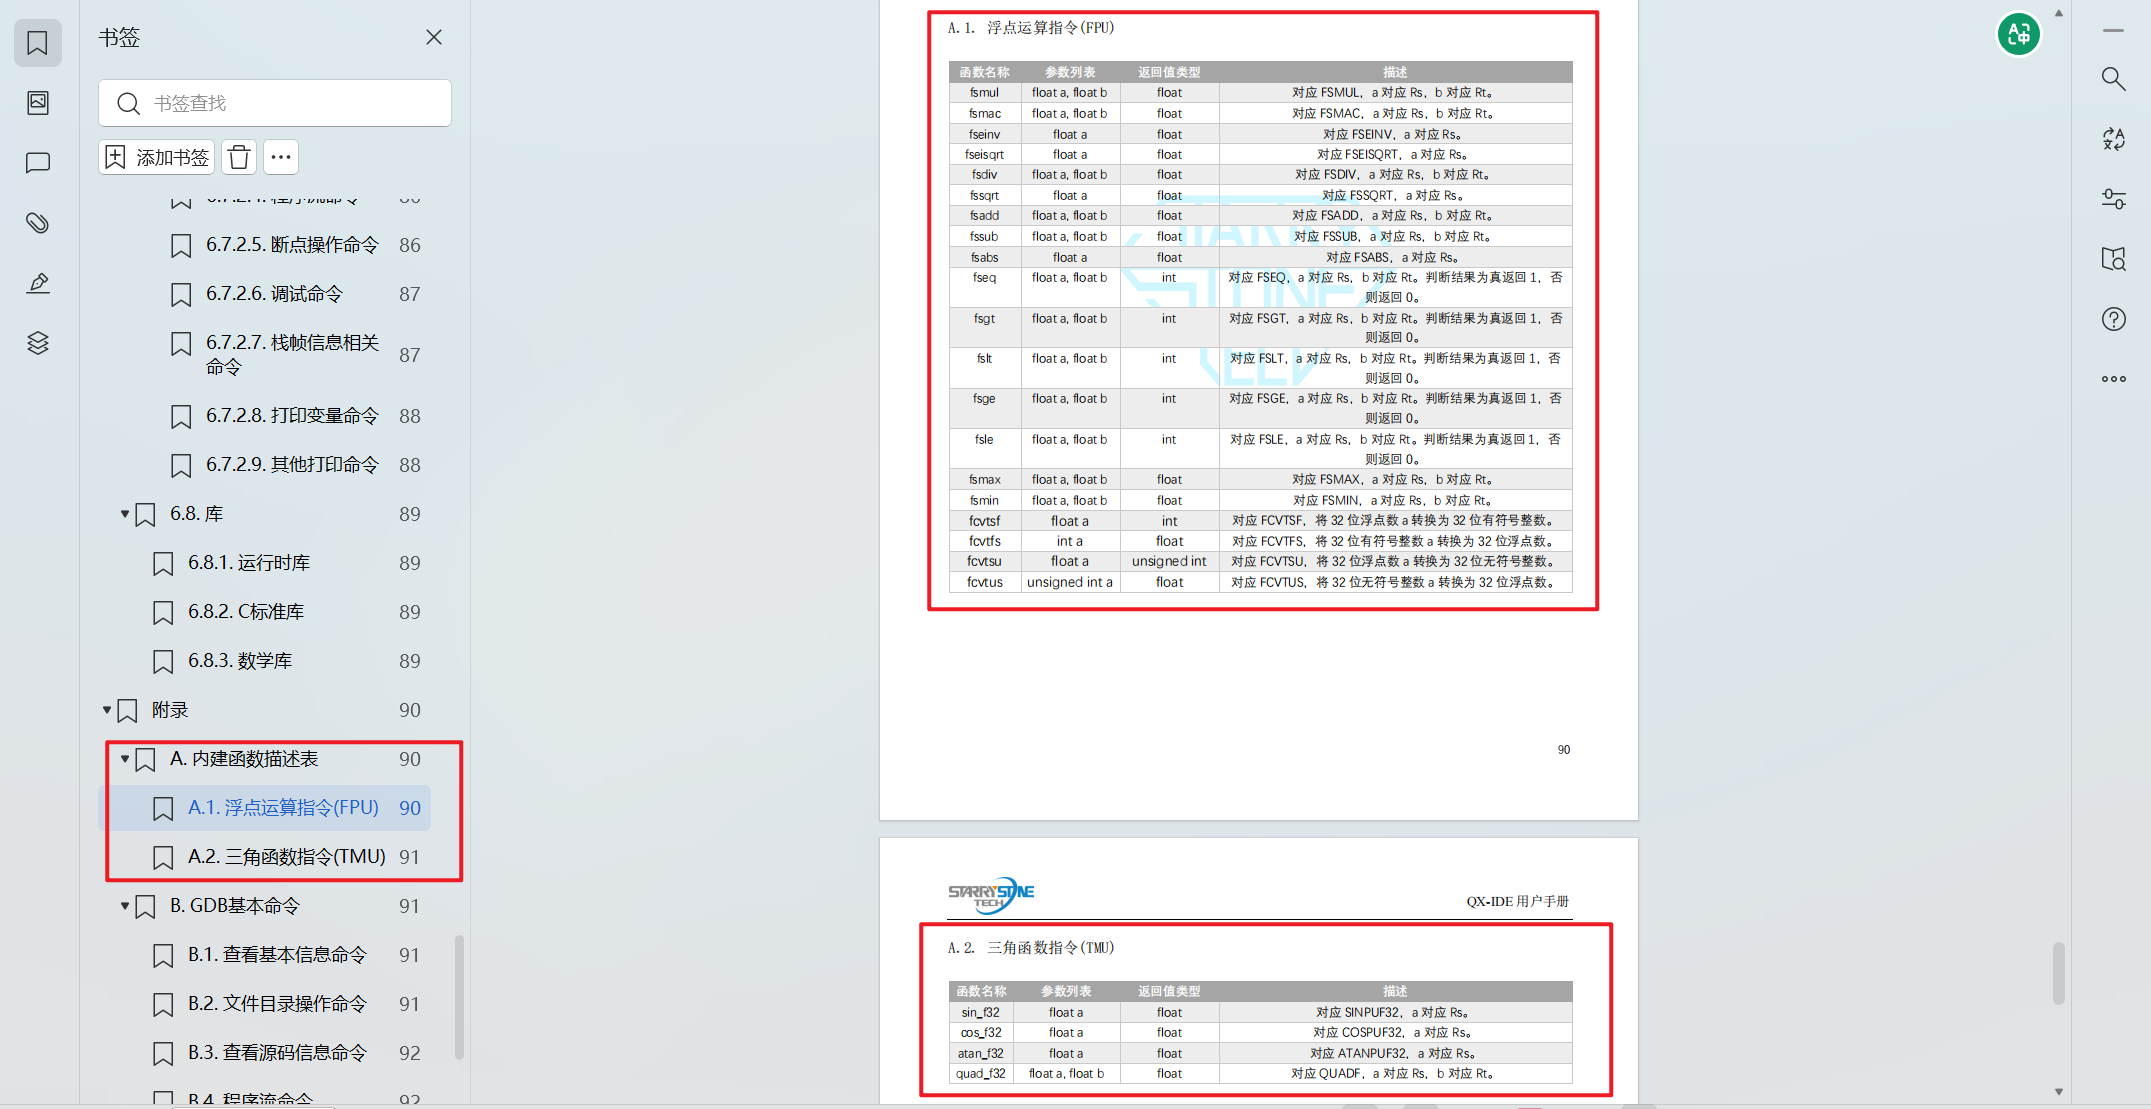Go to bookmark B.2. 文件目录操作命令
Image resolution: width=2151 pixels, height=1109 pixels.
click(x=277, y=1004)
